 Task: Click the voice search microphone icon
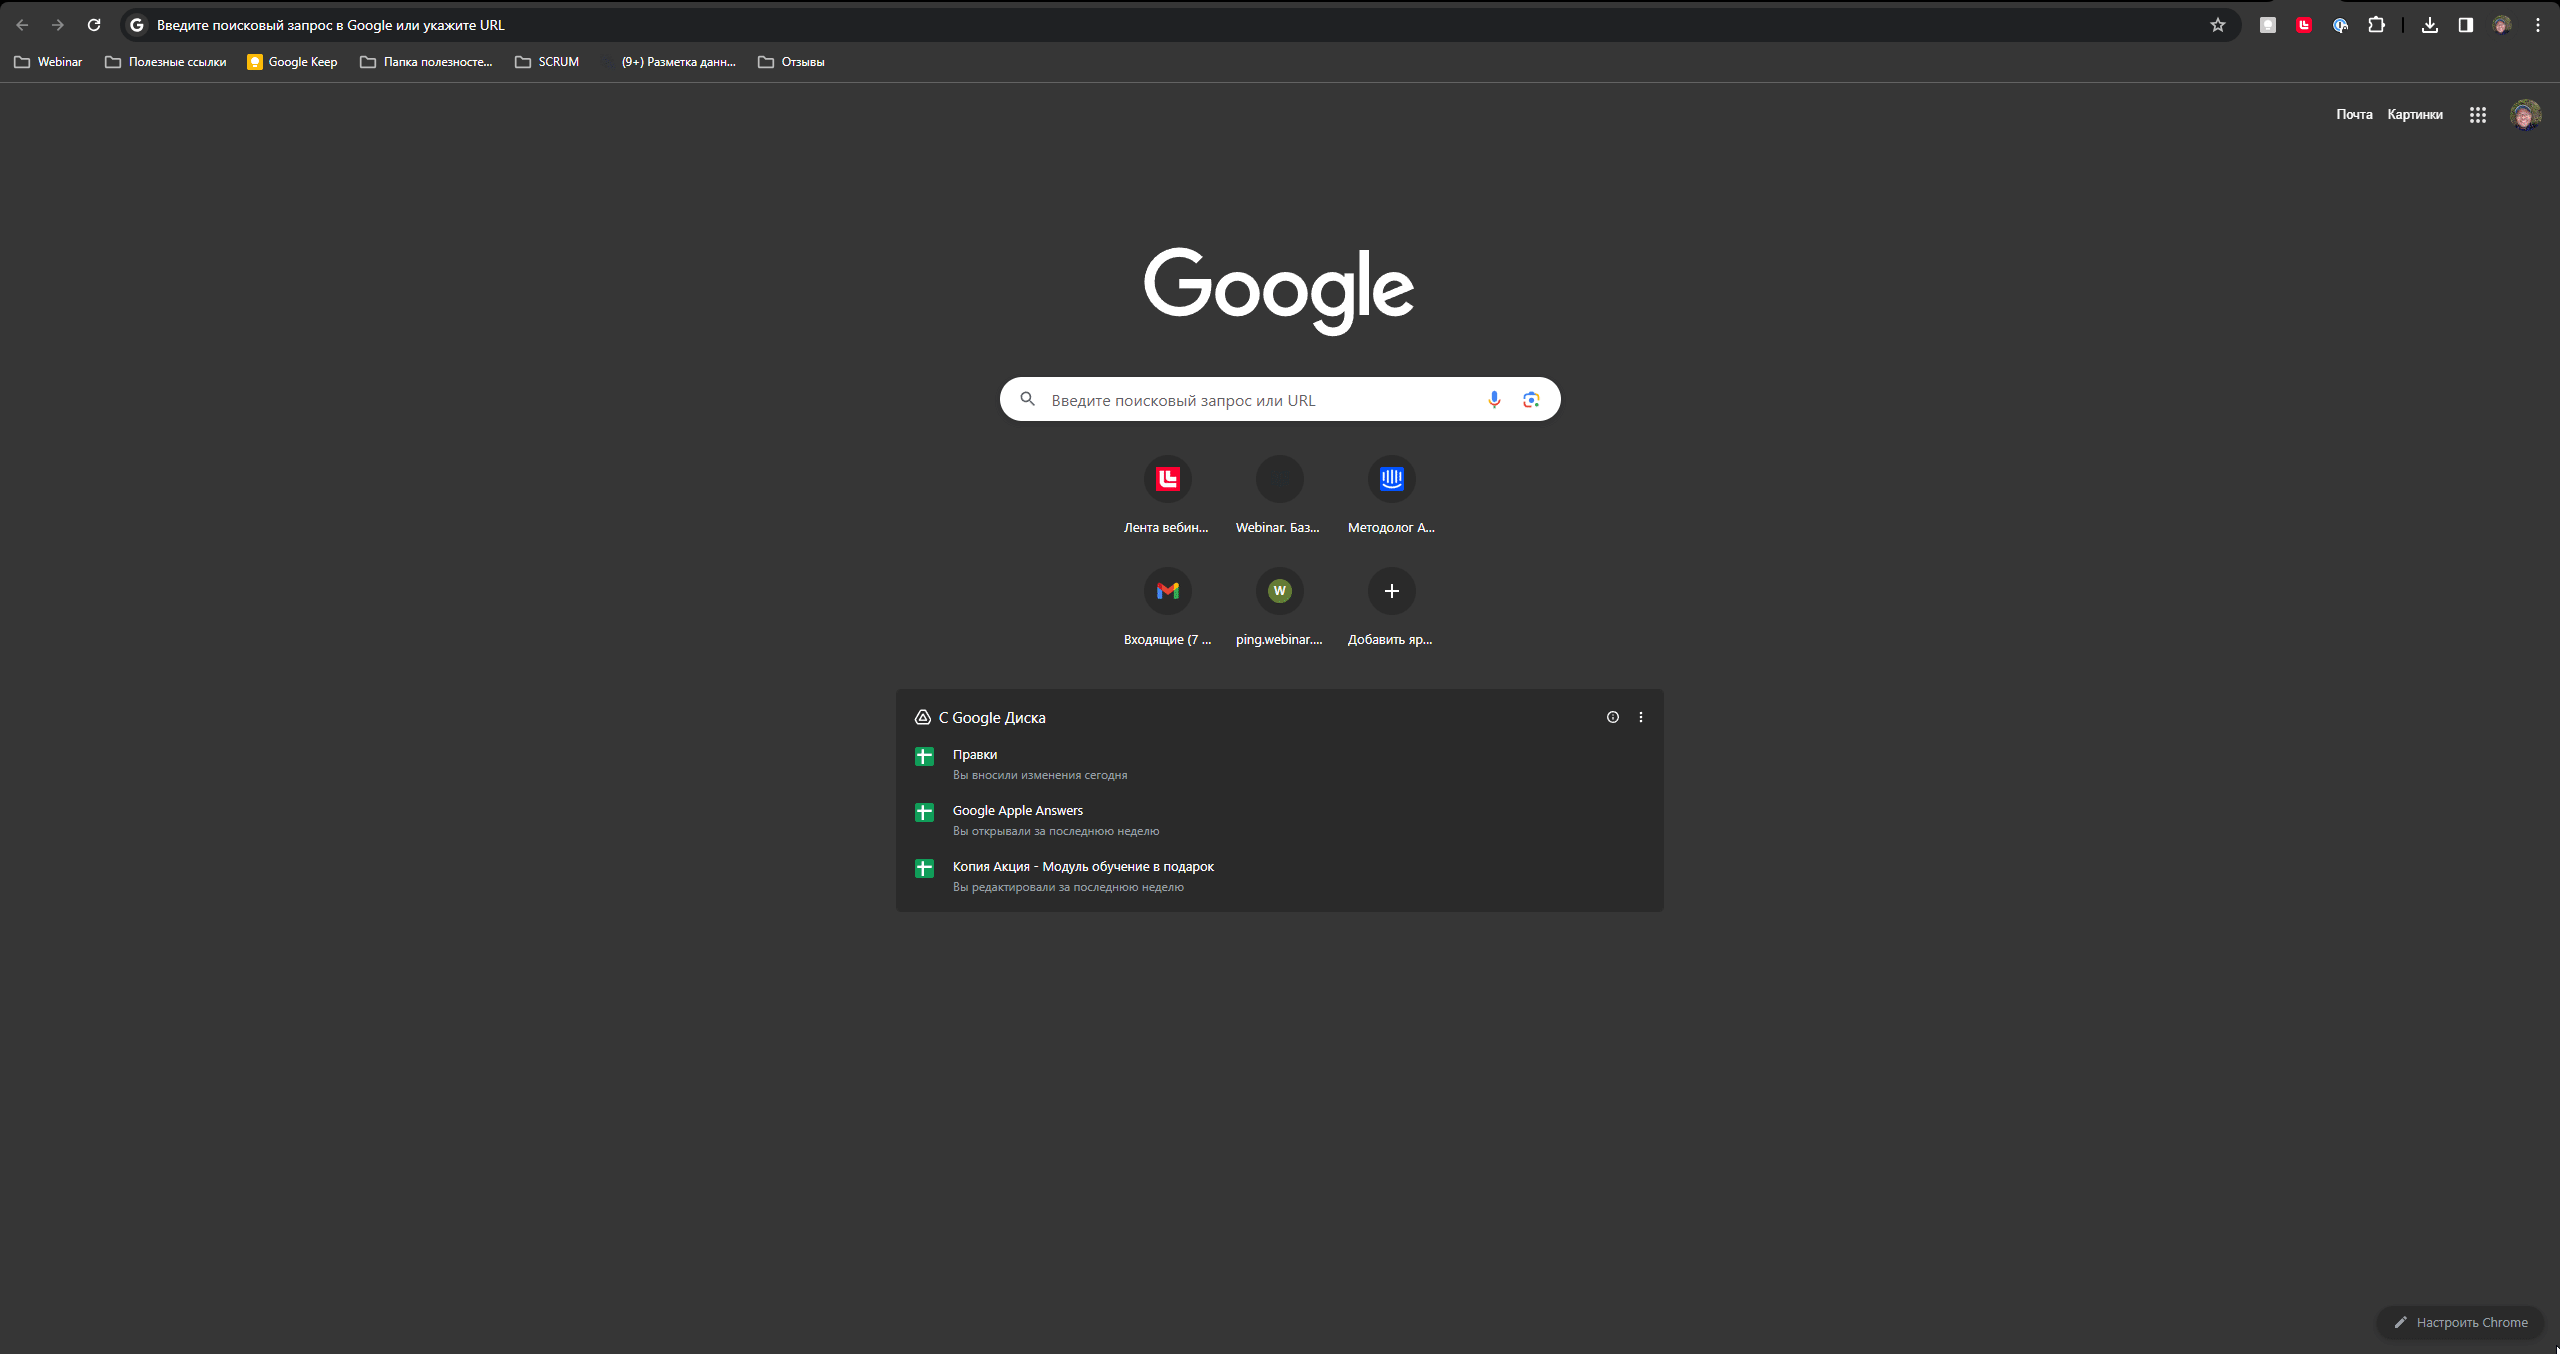point(1494,399)
